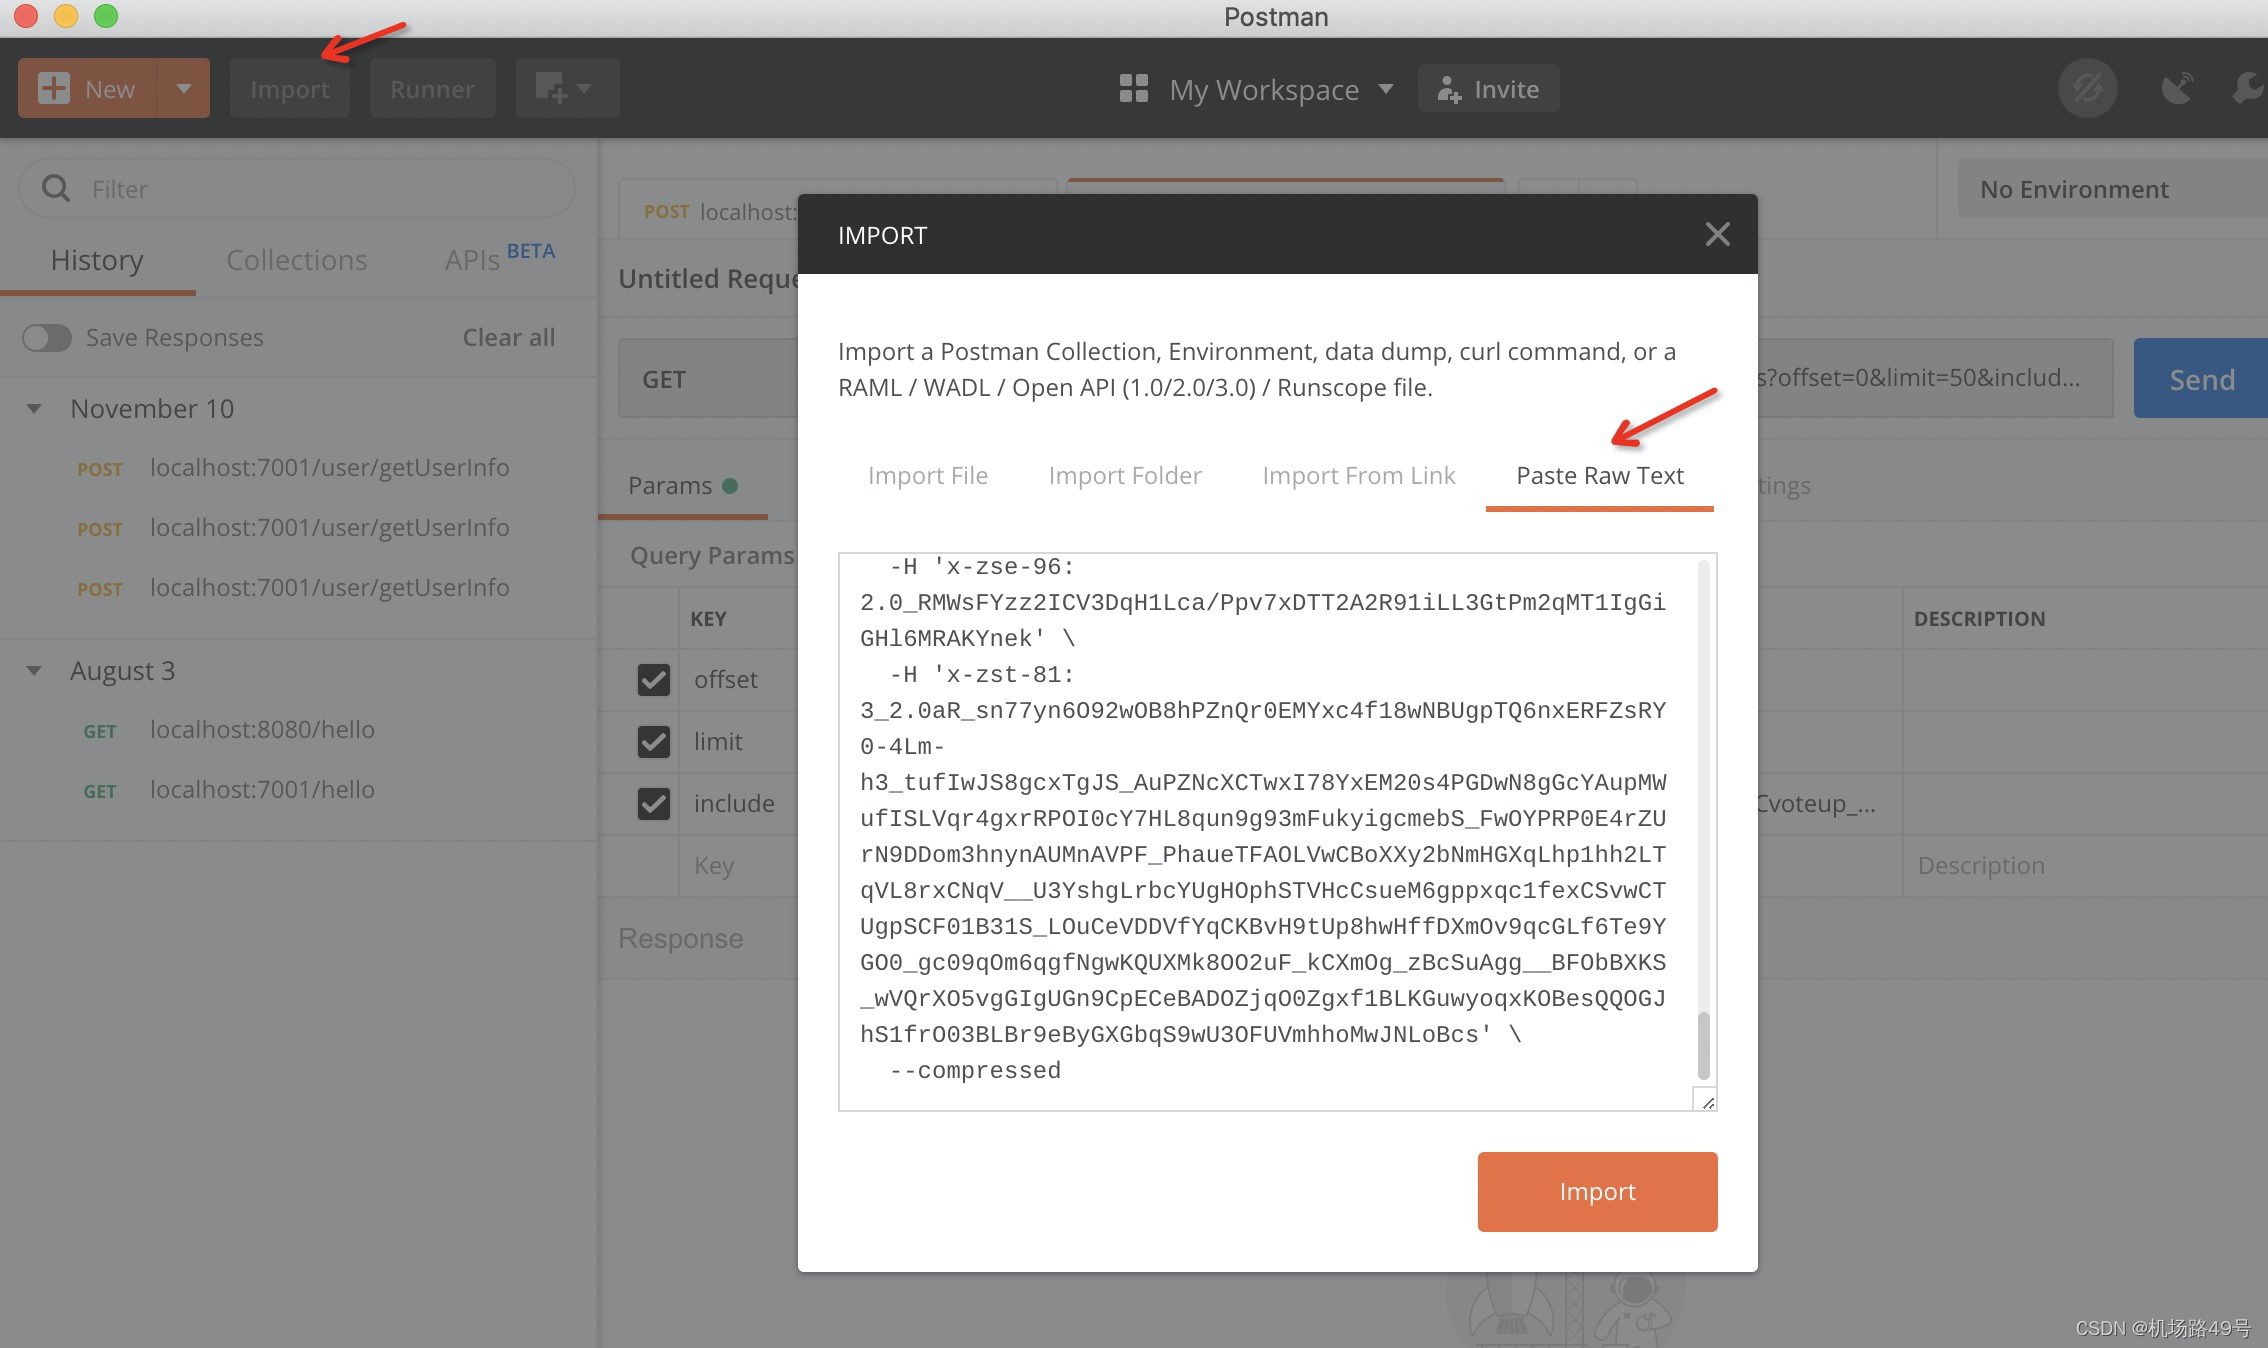Click the workspace grid icon beside My Workspace
2268x1348 pixels.
pos(1133,88)
